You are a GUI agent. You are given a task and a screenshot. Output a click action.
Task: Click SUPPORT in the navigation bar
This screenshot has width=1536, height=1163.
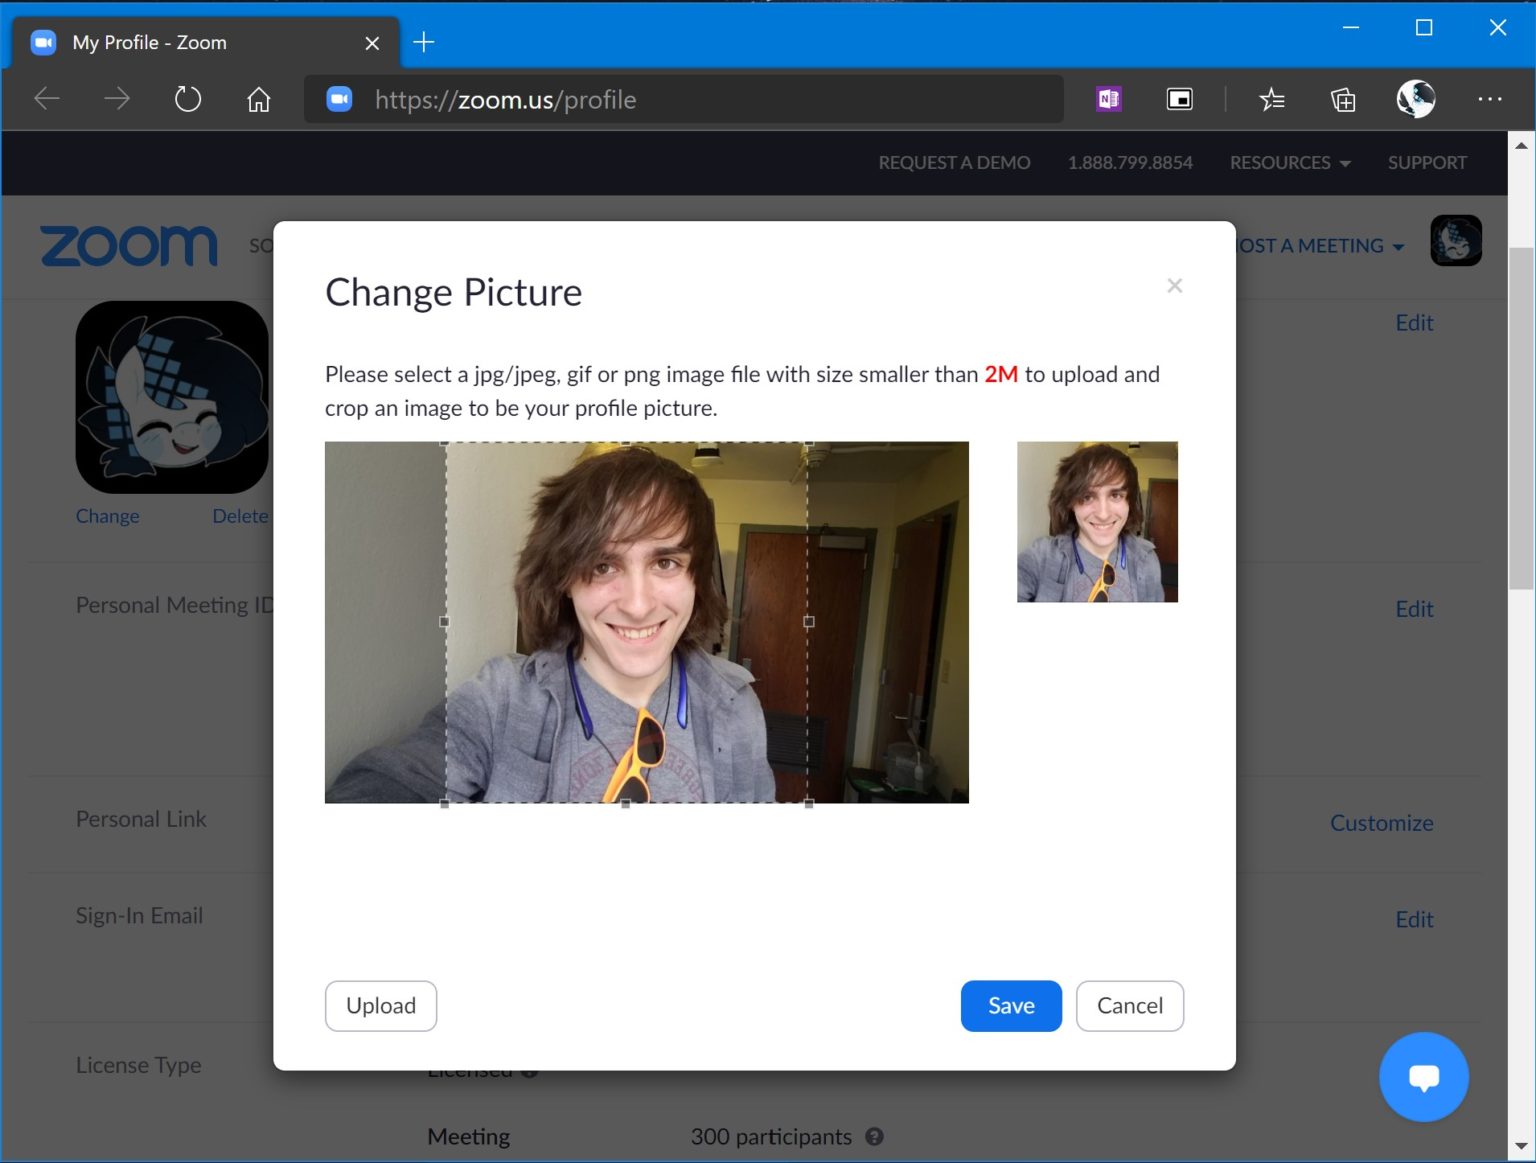pos(1427,162)
